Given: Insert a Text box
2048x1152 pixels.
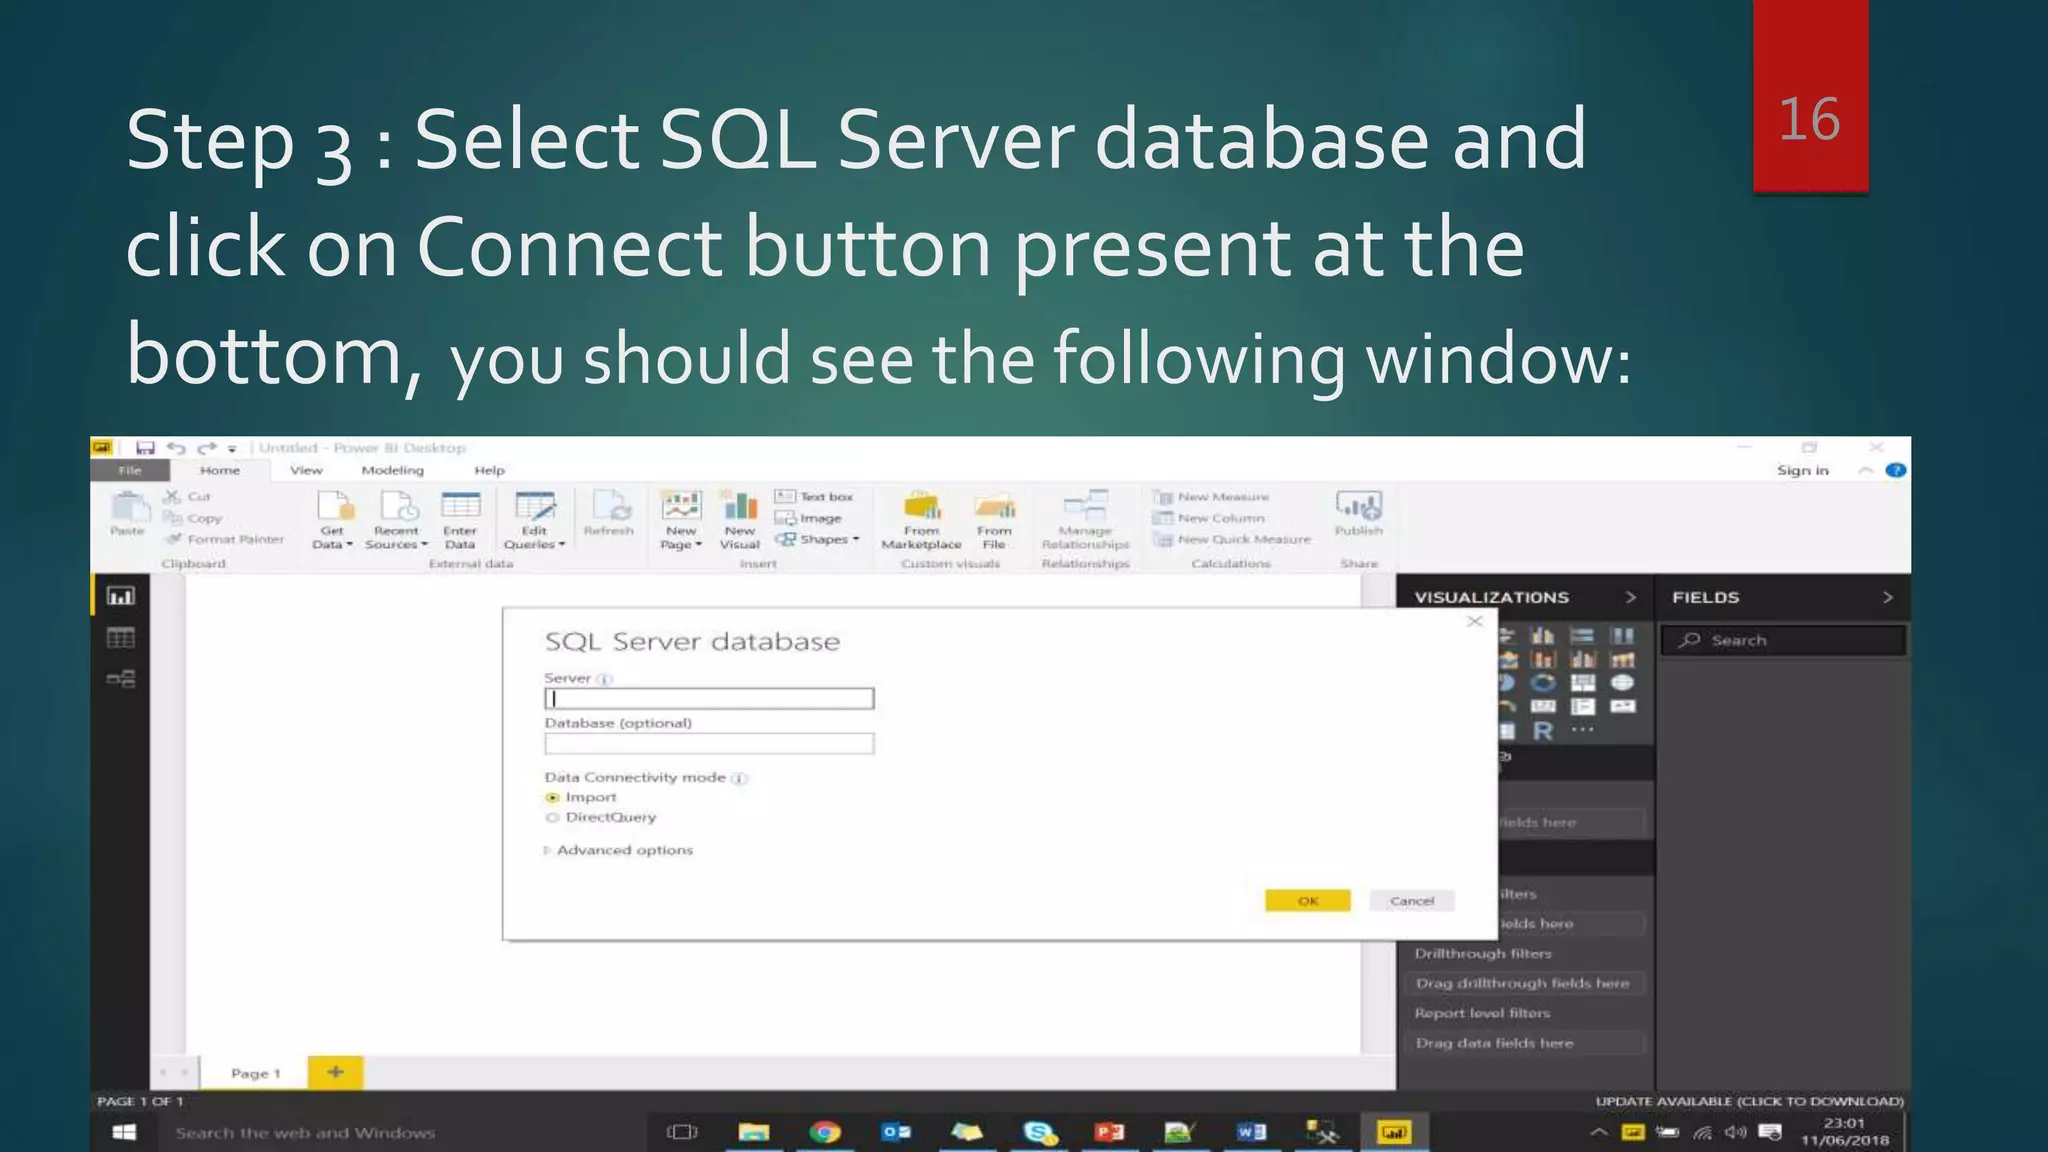Looking at the screenshot, I should pos(814,496).
